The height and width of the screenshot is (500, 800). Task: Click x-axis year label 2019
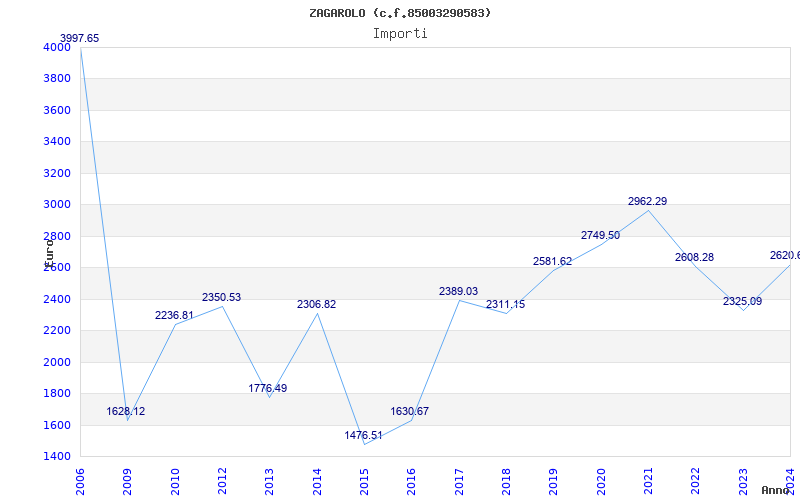click(554, 481)
